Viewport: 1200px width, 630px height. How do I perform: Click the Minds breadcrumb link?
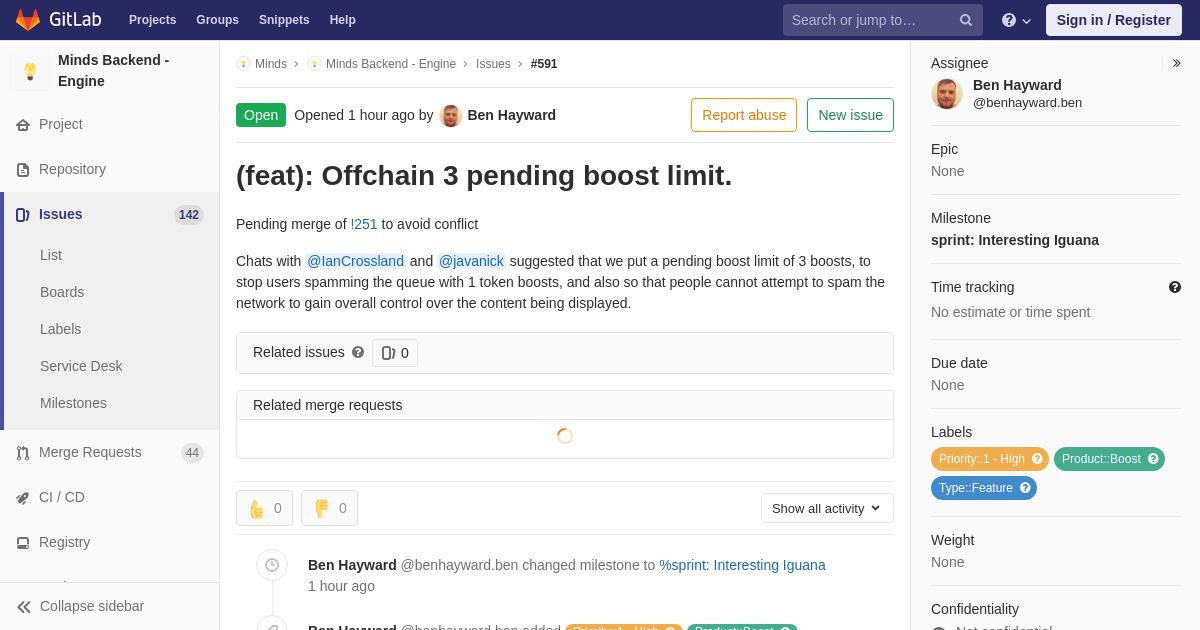[x=271, y=64]
